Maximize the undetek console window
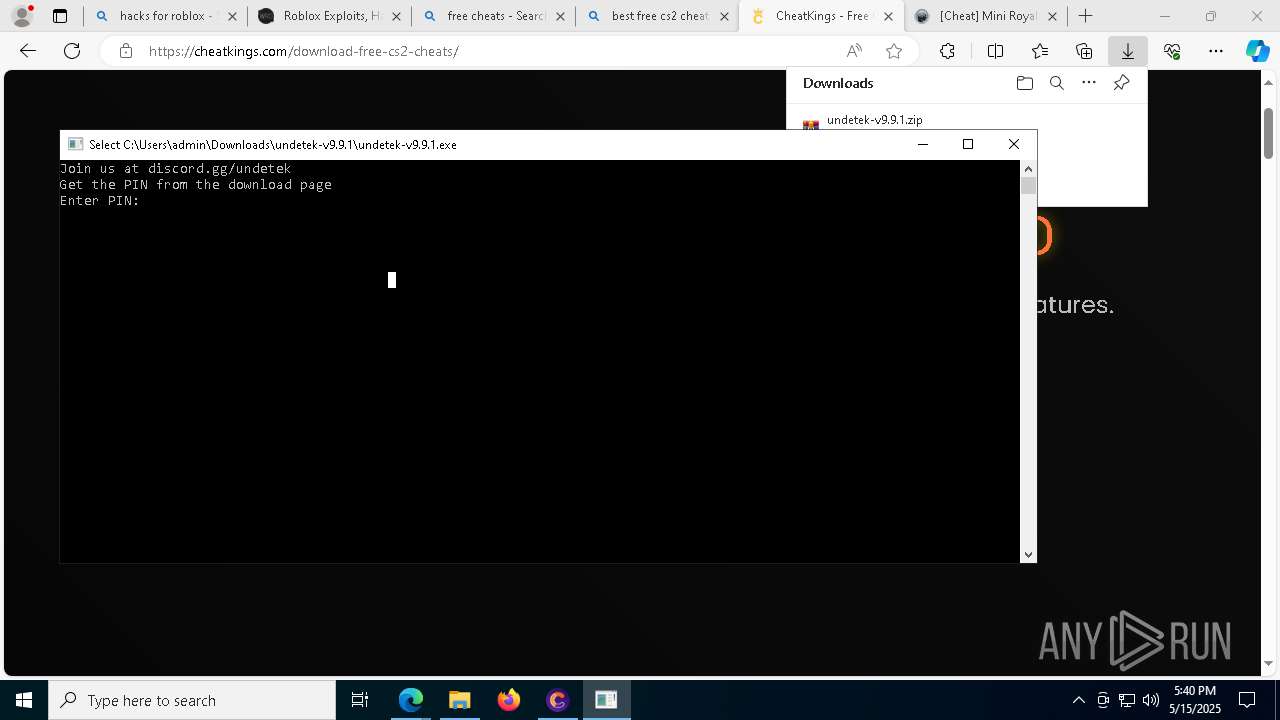Image resolution: width=1280 pixels, height=720 pixels. click(x=968, y=144)
